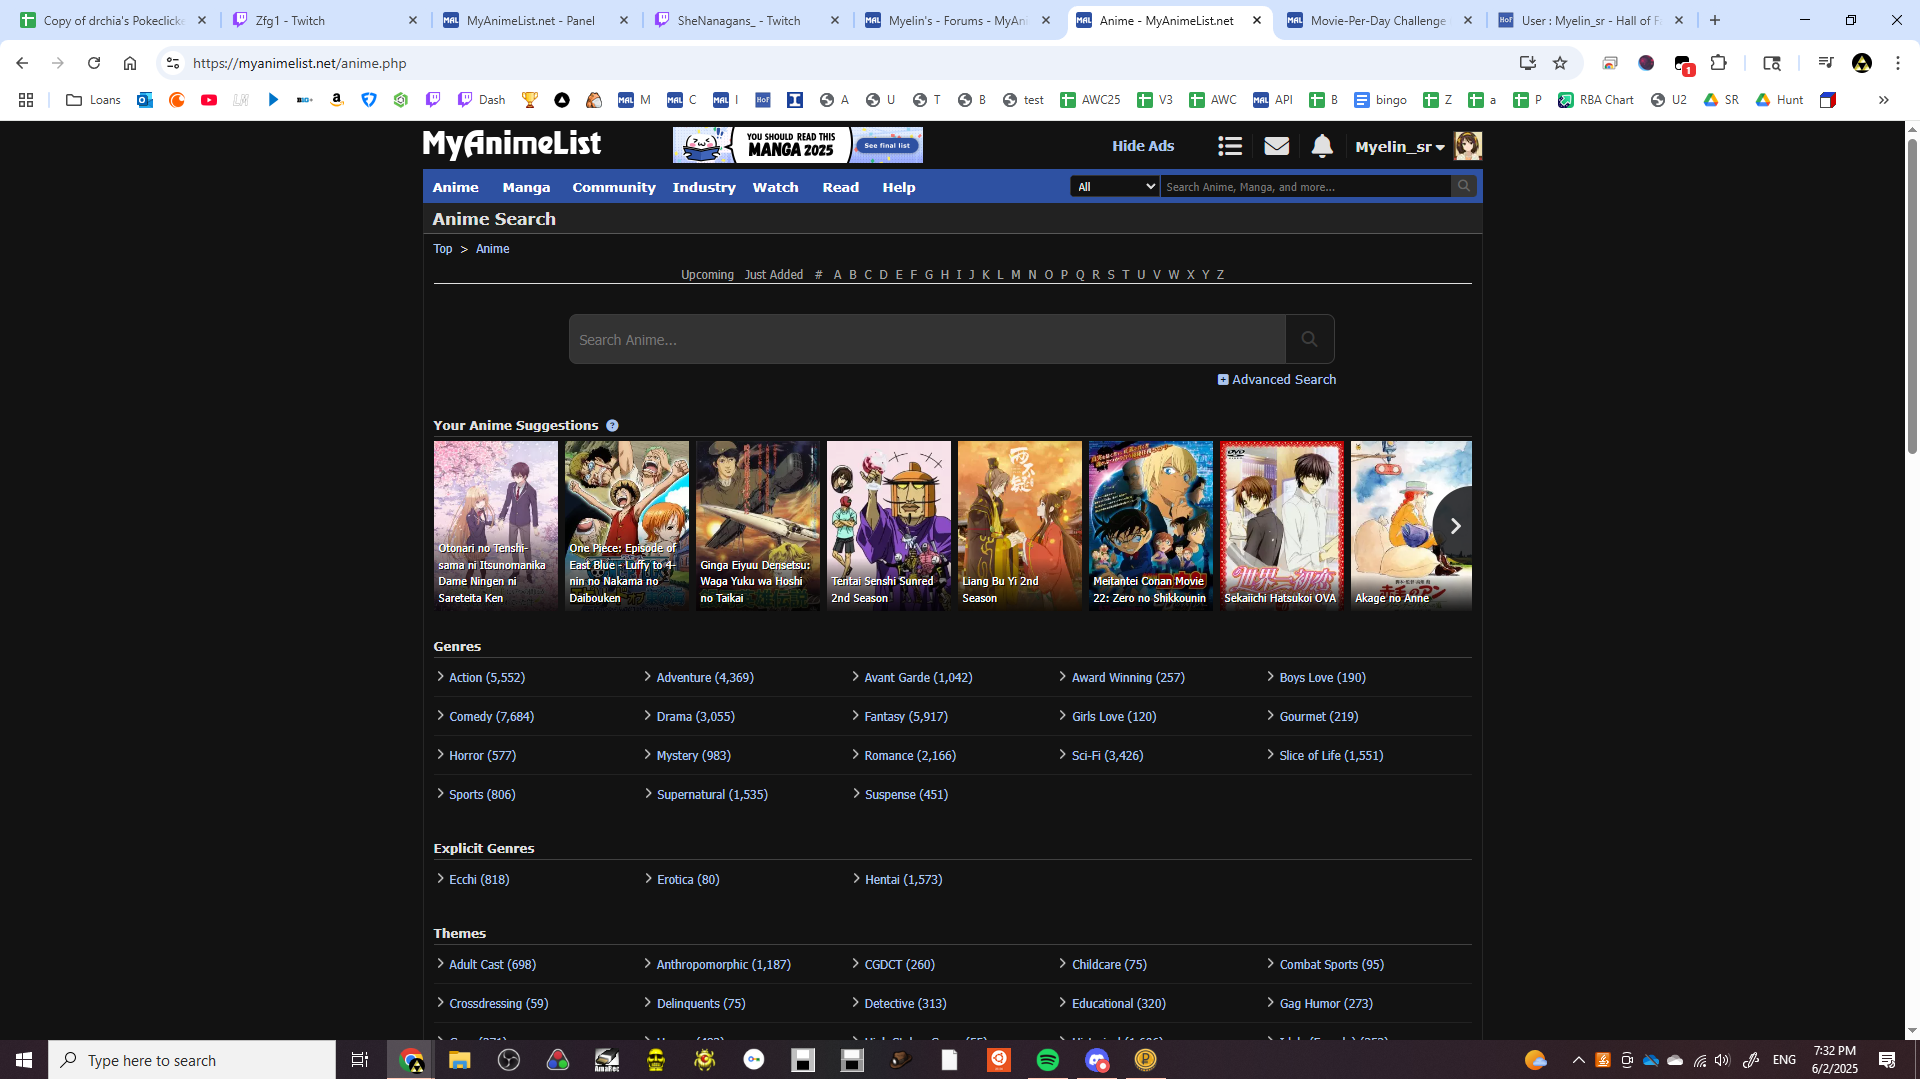Viewport: 1920px width, 1079px height.
Task: Open Task View on the taskbar
Action: click(360, 1060)
